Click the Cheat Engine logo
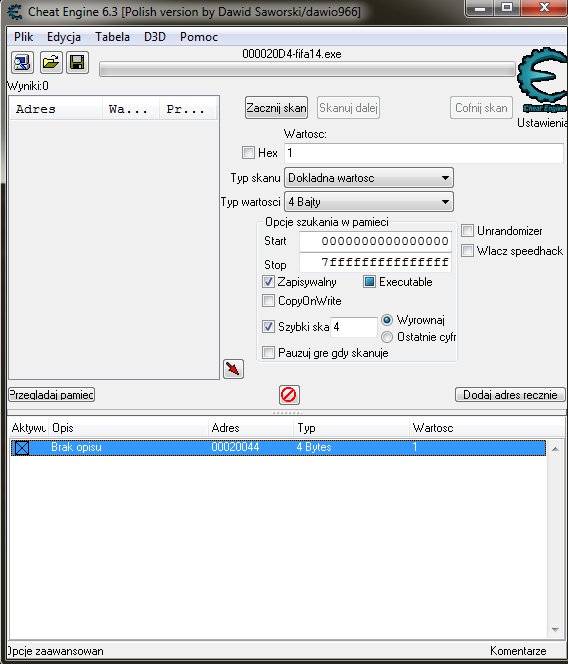The image size is (568, 664). [543, 80]
